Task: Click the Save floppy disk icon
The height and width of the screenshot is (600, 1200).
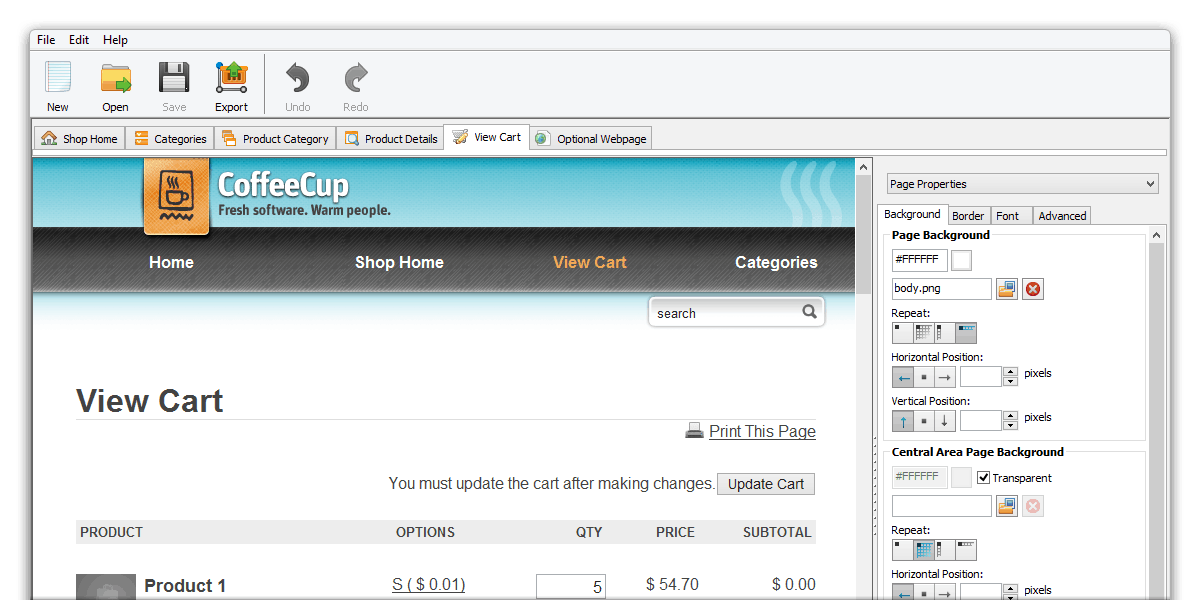Action: point(174,78)
